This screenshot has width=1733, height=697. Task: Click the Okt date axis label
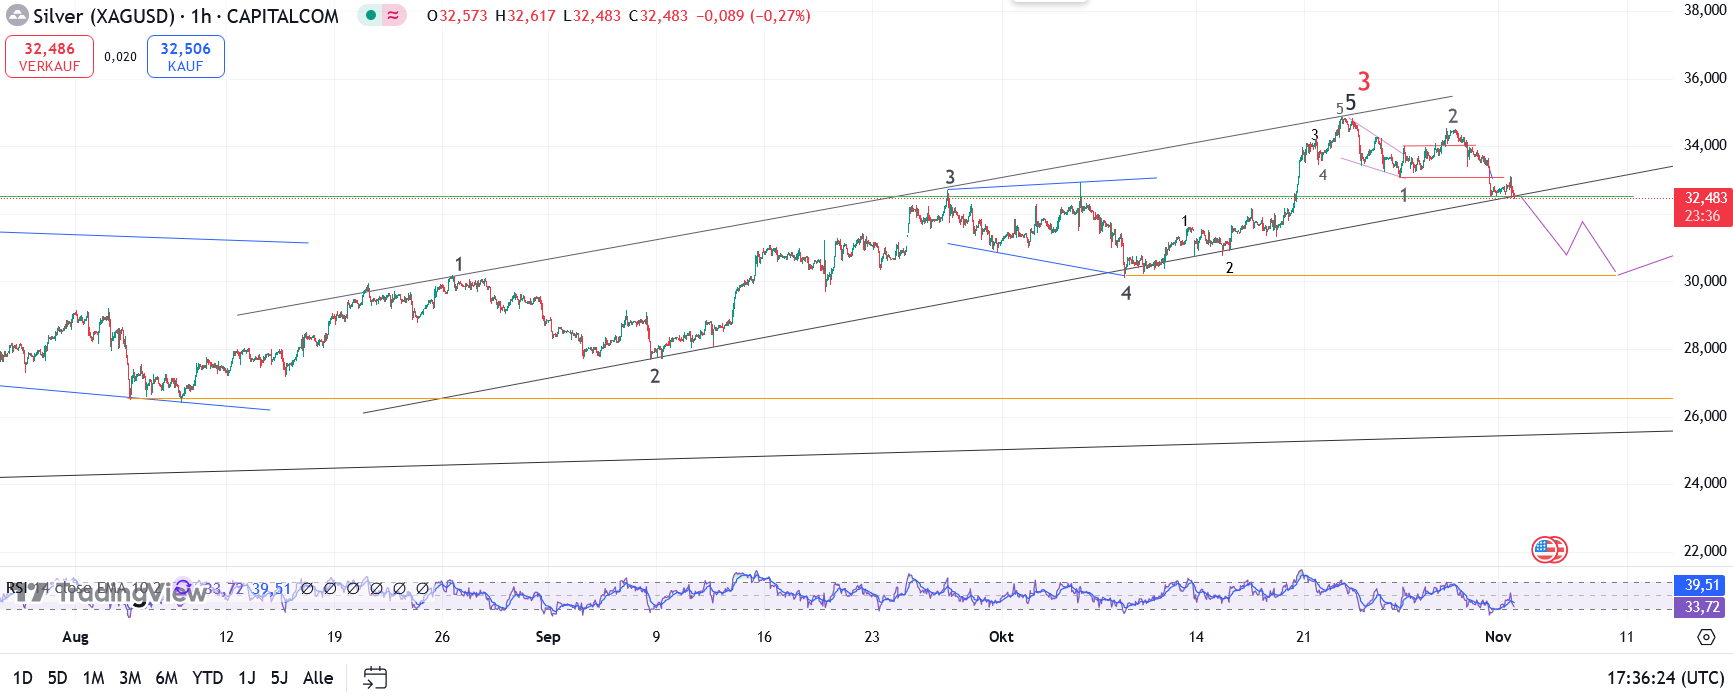click(1001, 637)
